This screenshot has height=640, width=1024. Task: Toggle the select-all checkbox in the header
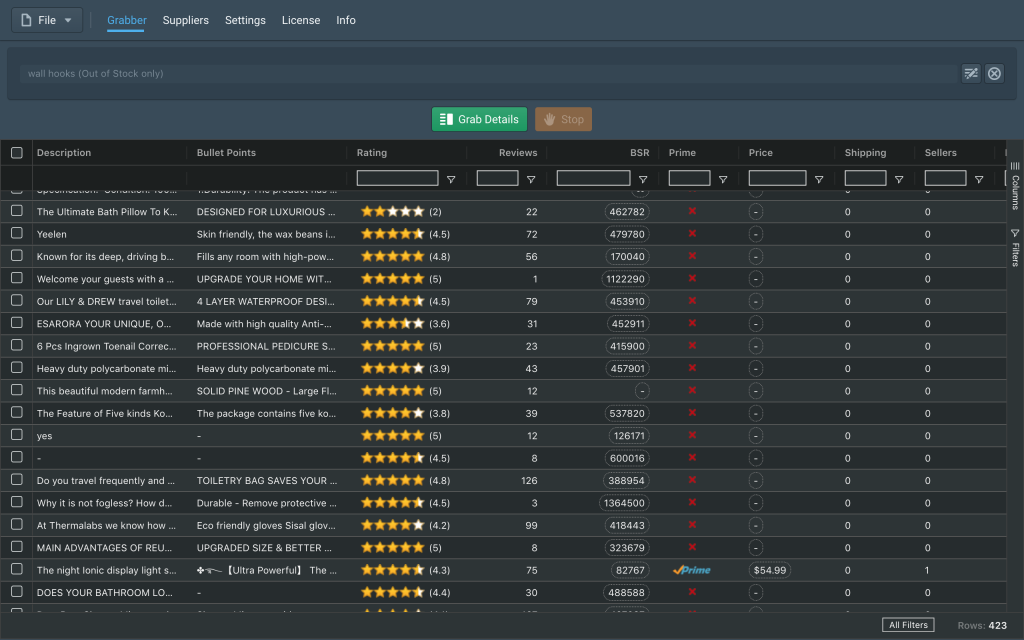pos(17,153)
